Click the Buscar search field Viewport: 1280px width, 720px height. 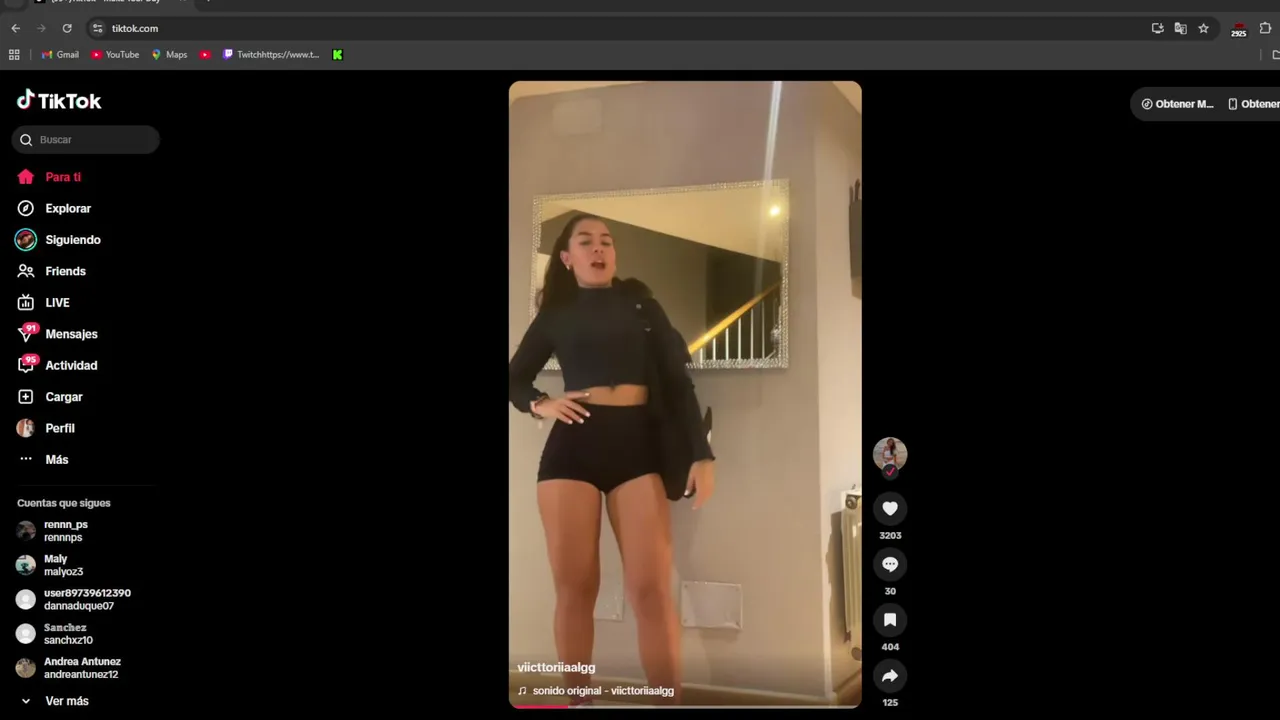(x=86, y=140)
